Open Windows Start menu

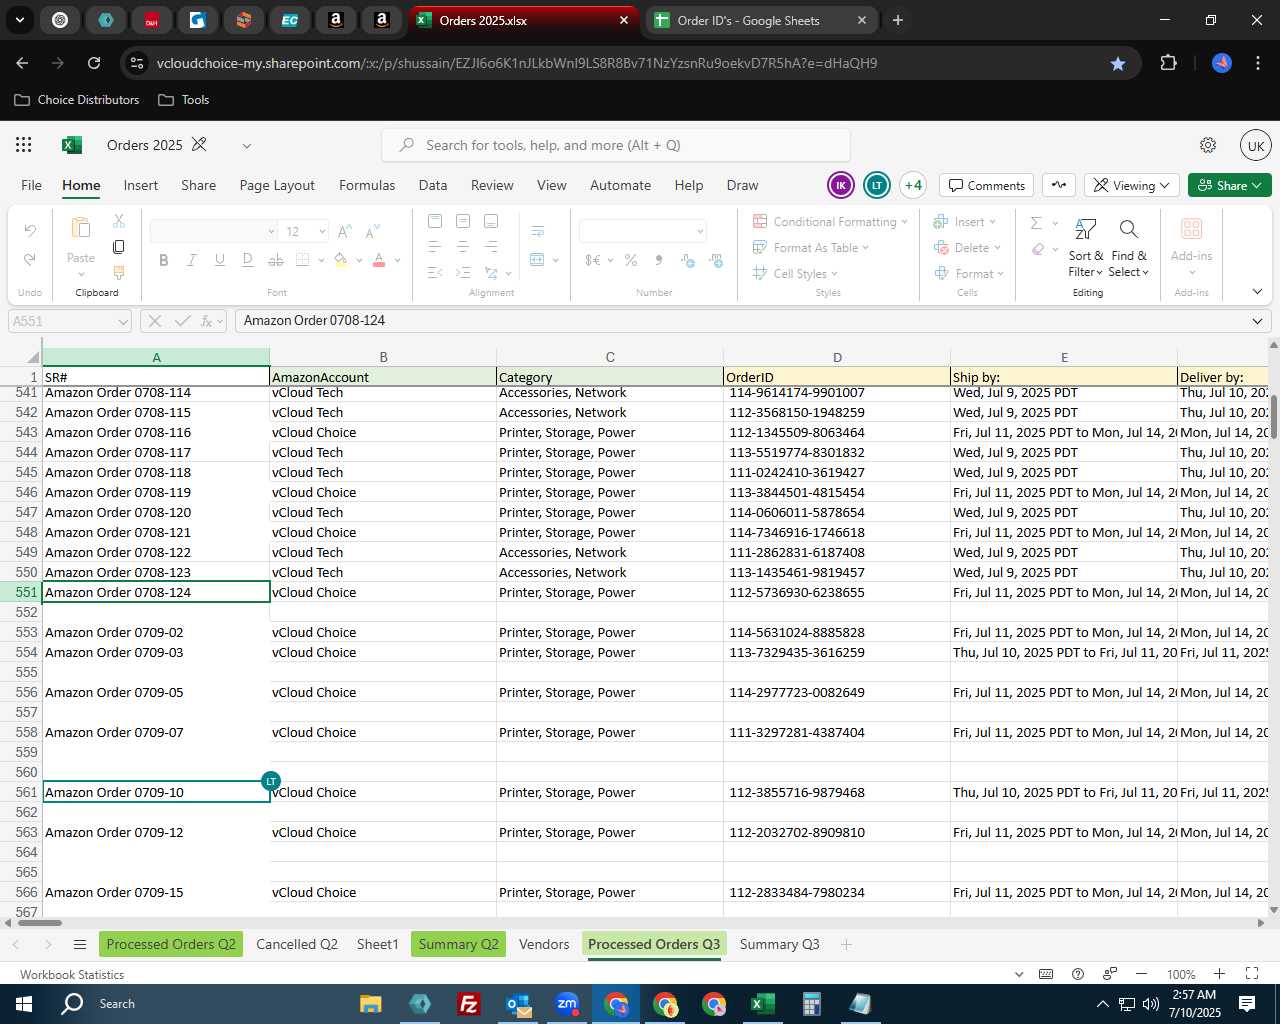[x=24, y=1004]
